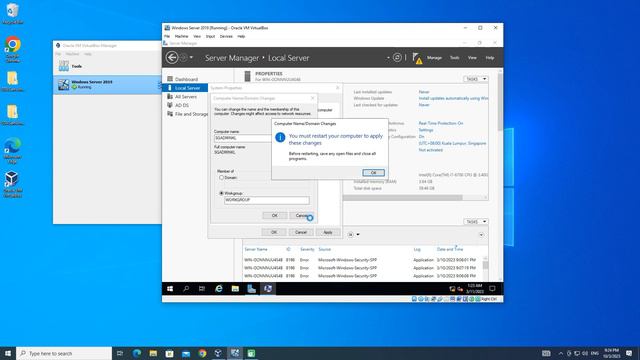Open the events filter criteria dropdown

(358, 235)
